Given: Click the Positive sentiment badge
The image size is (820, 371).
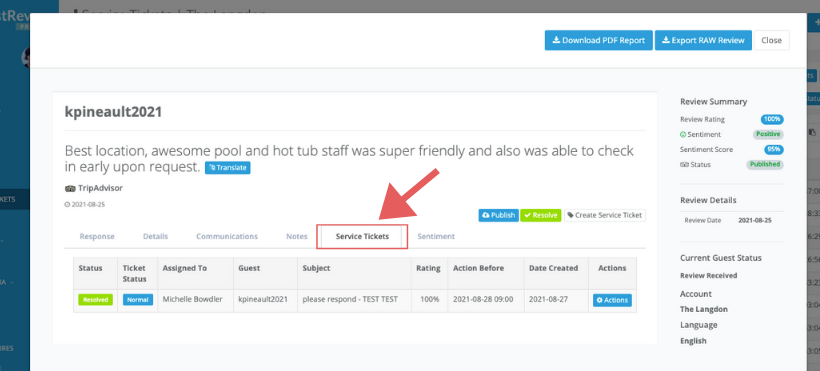Looking at the screenshot, I should tap(768, 134).
